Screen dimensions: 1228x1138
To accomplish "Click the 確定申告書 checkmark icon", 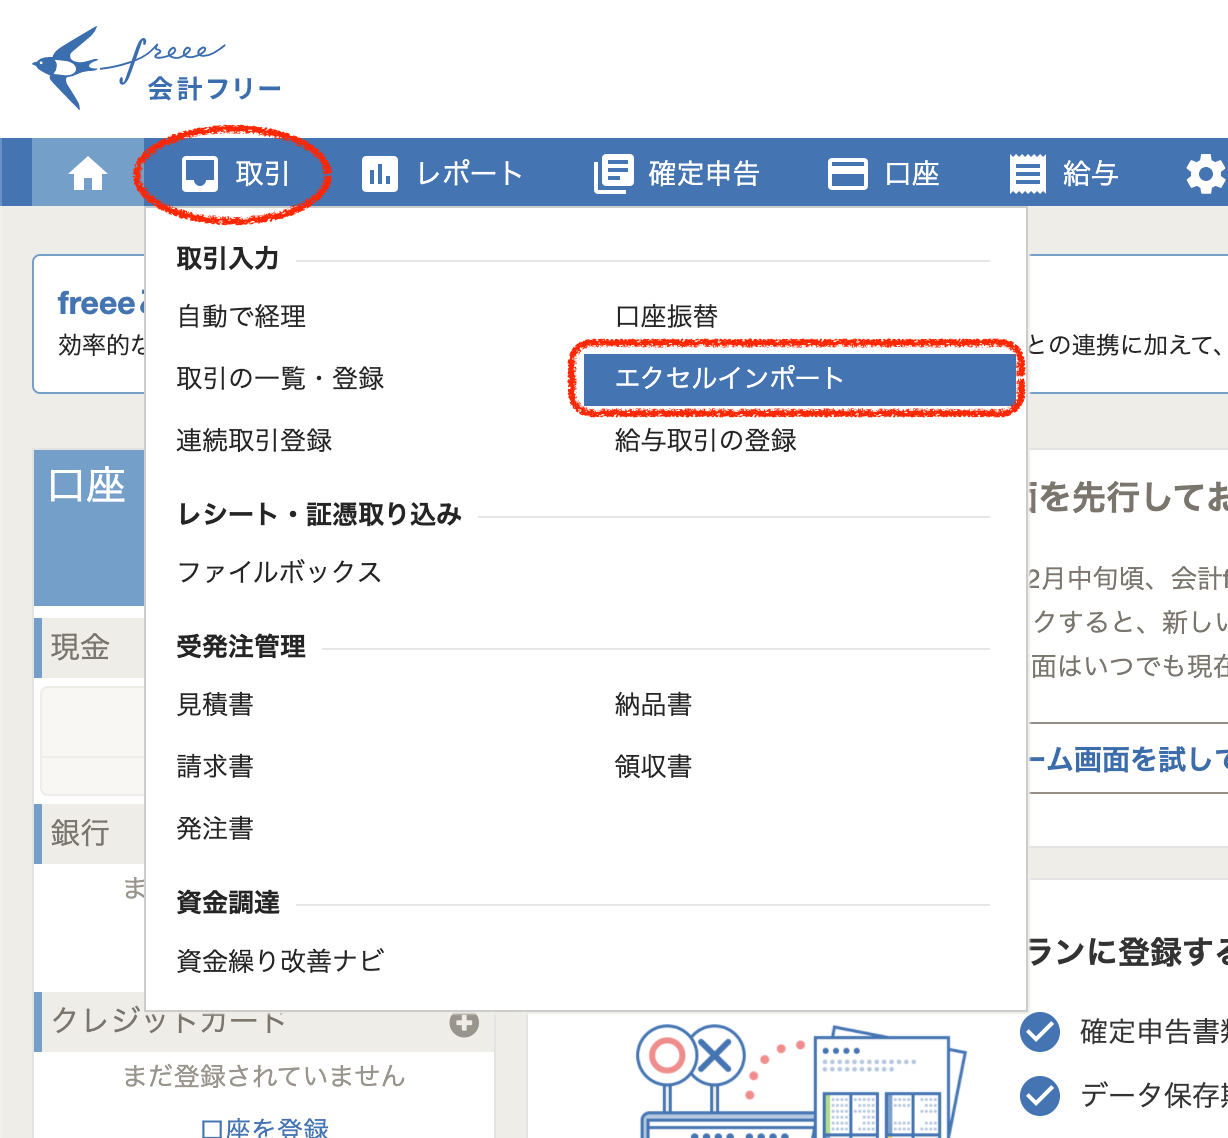I will pyautogui.click(x=1040, y=1032).
